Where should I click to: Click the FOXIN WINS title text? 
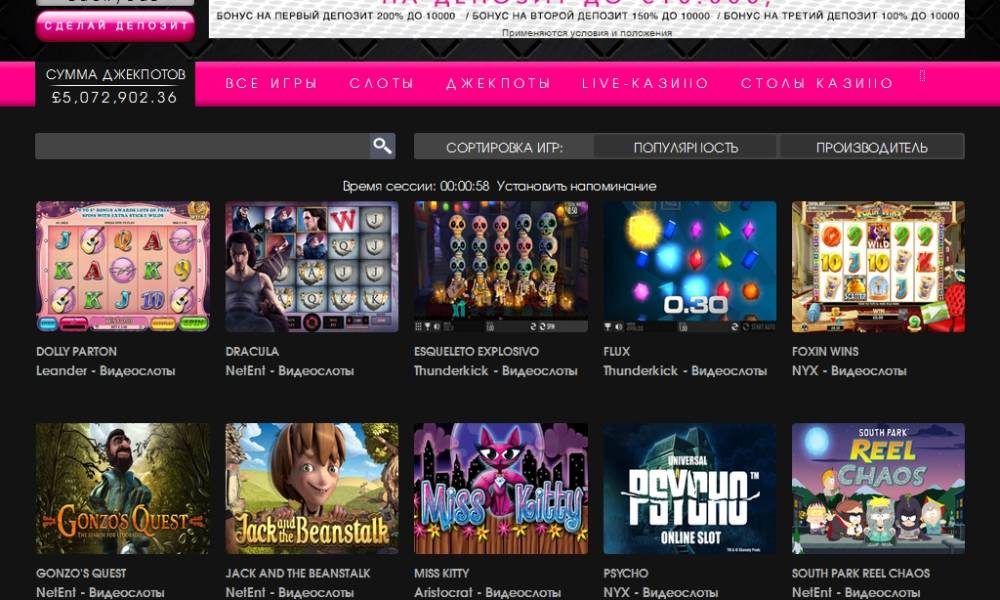tap(825, 351)
